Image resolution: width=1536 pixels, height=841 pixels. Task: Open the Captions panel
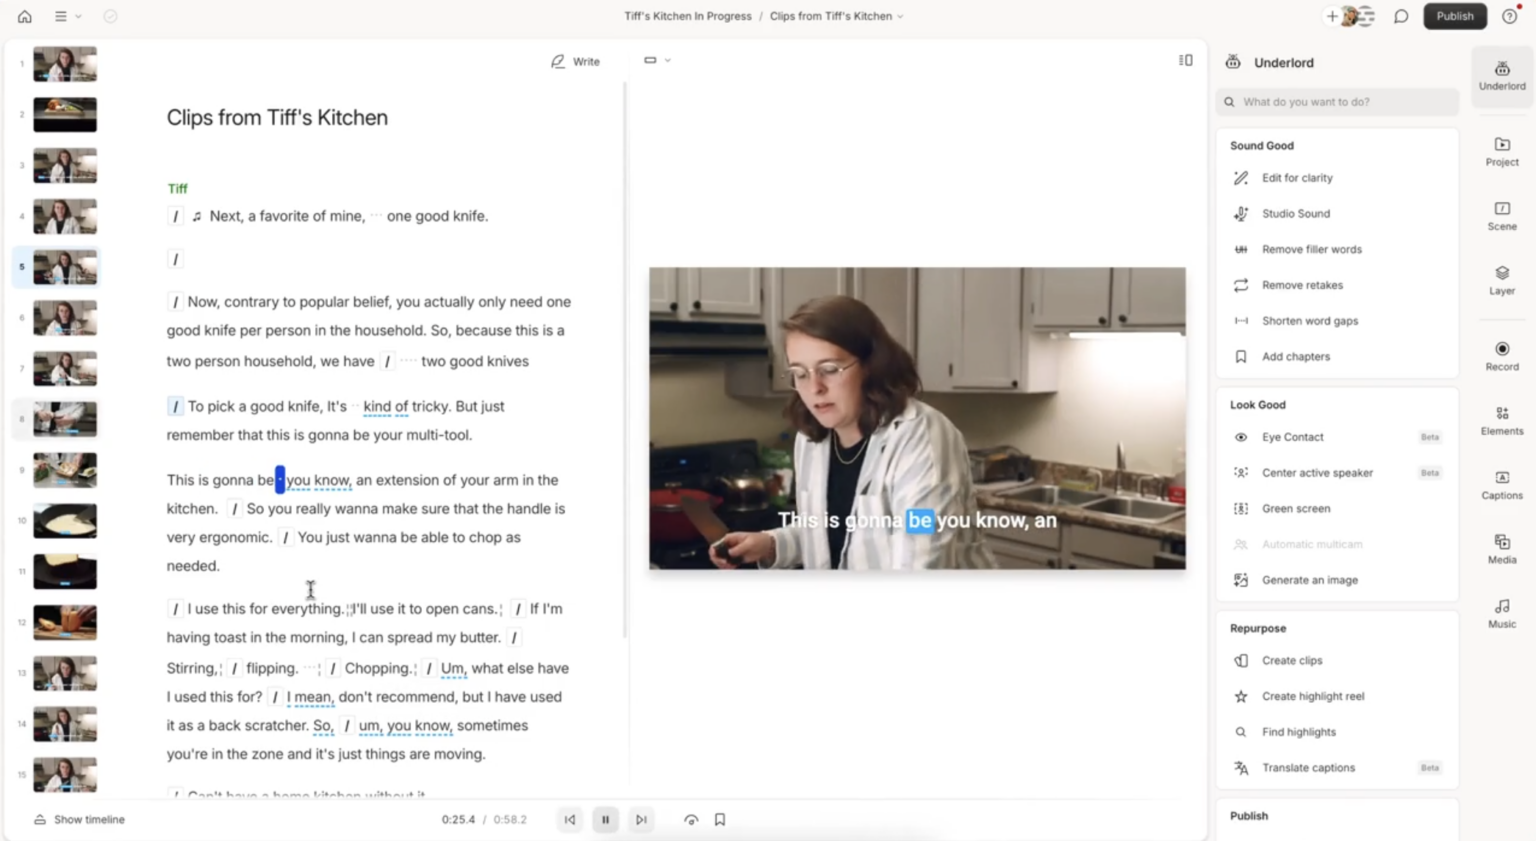[x=1501, y=488]
